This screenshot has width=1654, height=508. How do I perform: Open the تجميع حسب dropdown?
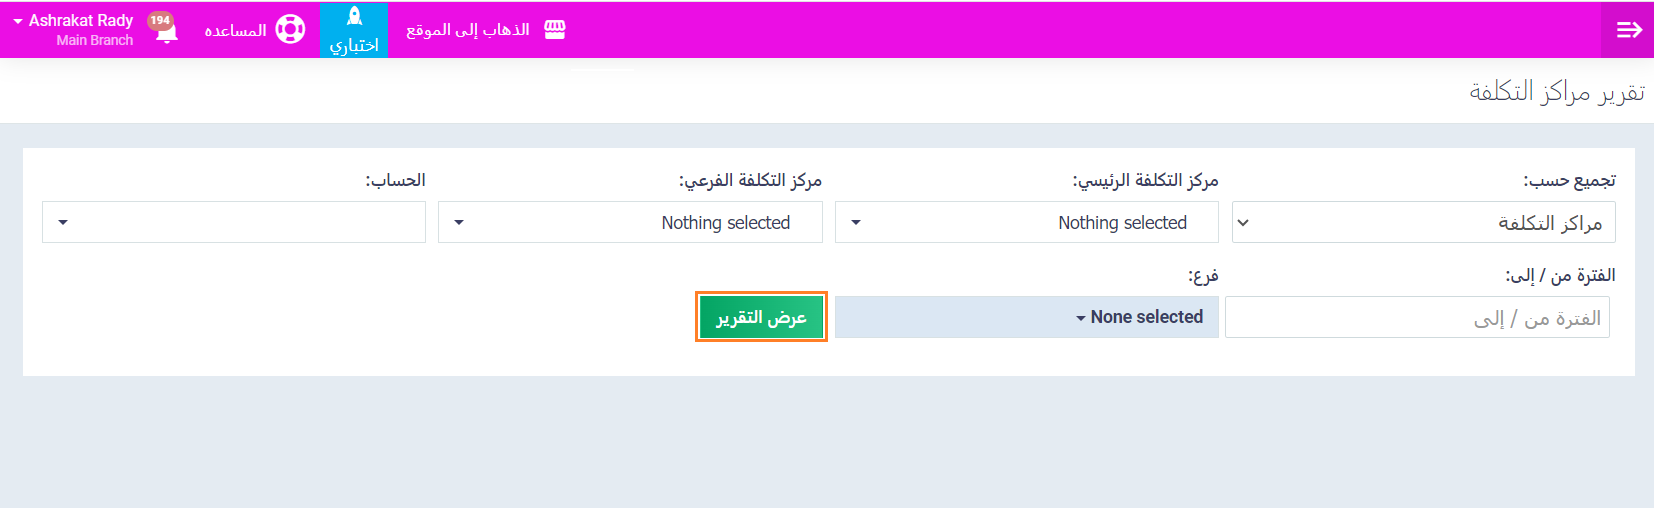click(1423, 223)
